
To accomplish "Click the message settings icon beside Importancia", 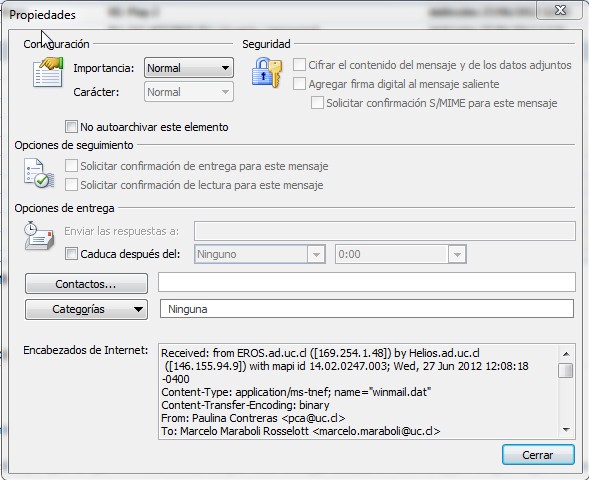I will coord(48,72).
